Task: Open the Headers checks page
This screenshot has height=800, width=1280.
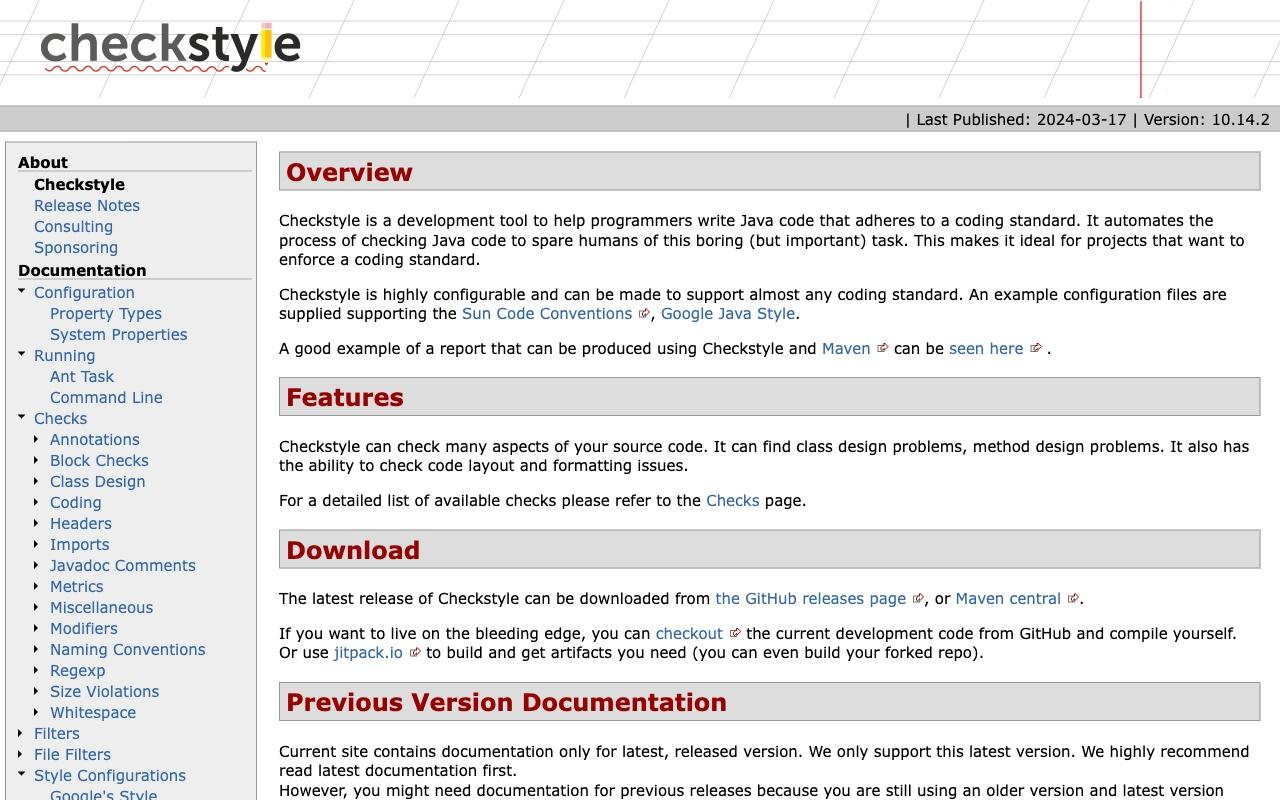Action: (x=81, y=524)
